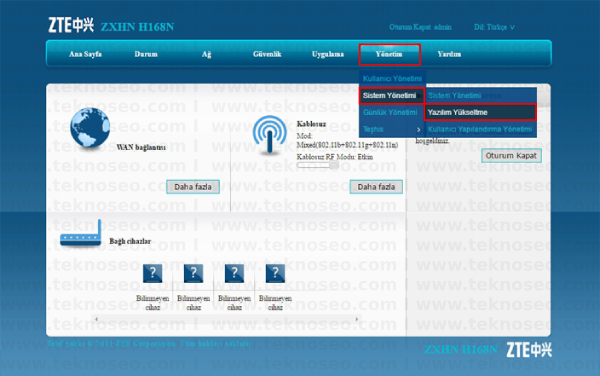
Task: Select the first unknown device icon
Action: (152, 273)
